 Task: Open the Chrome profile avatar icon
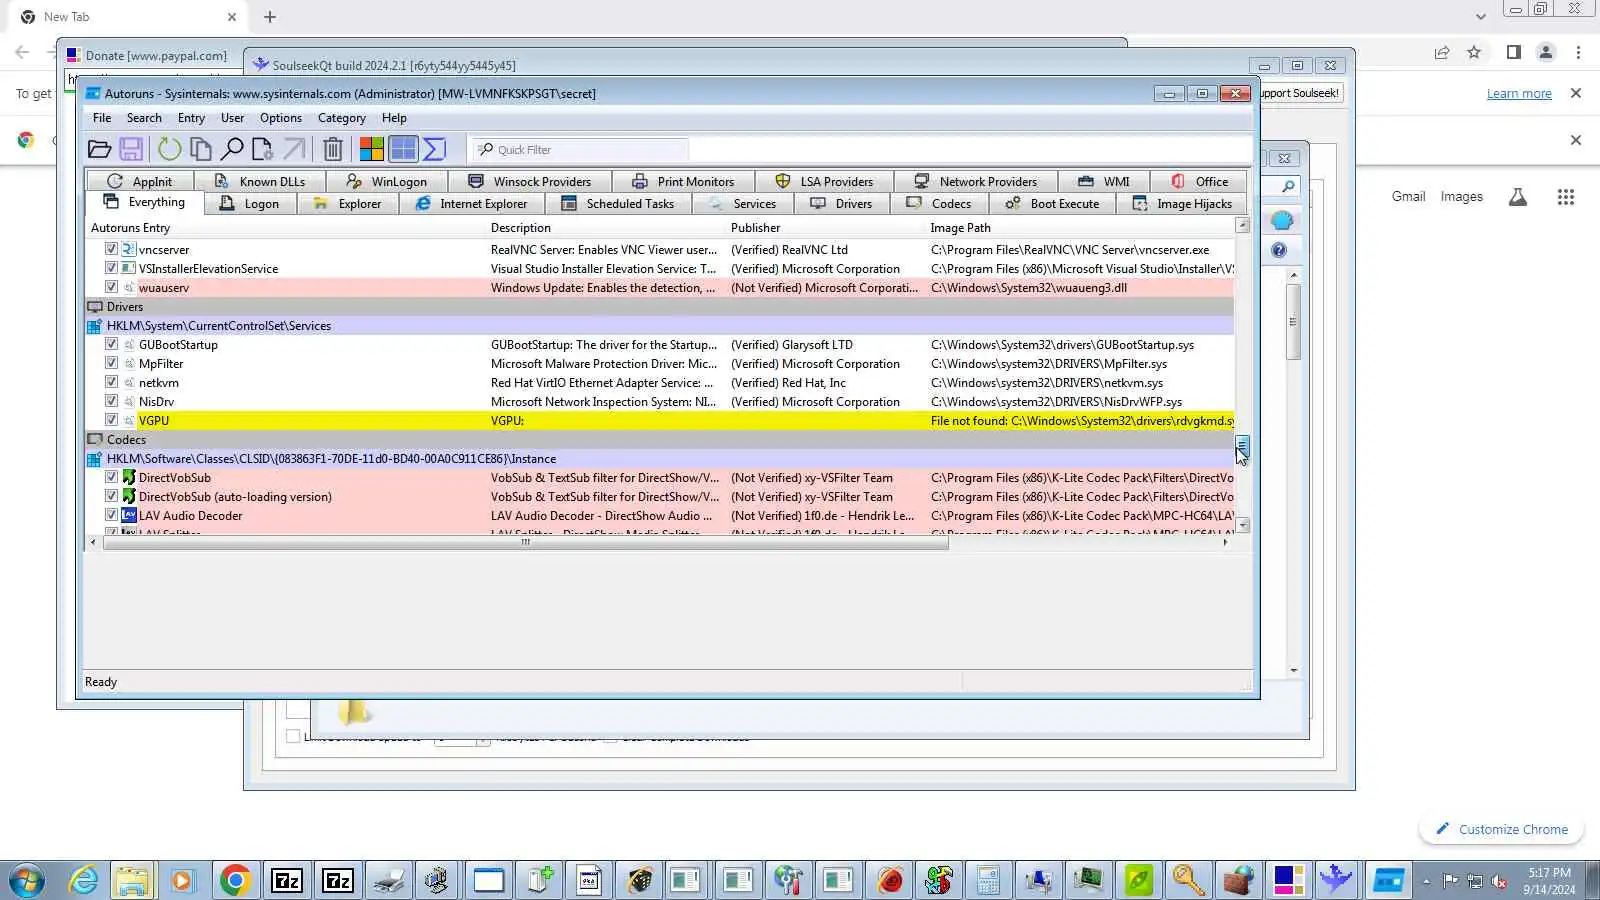pyautogui.click(x=1546, y=53)
